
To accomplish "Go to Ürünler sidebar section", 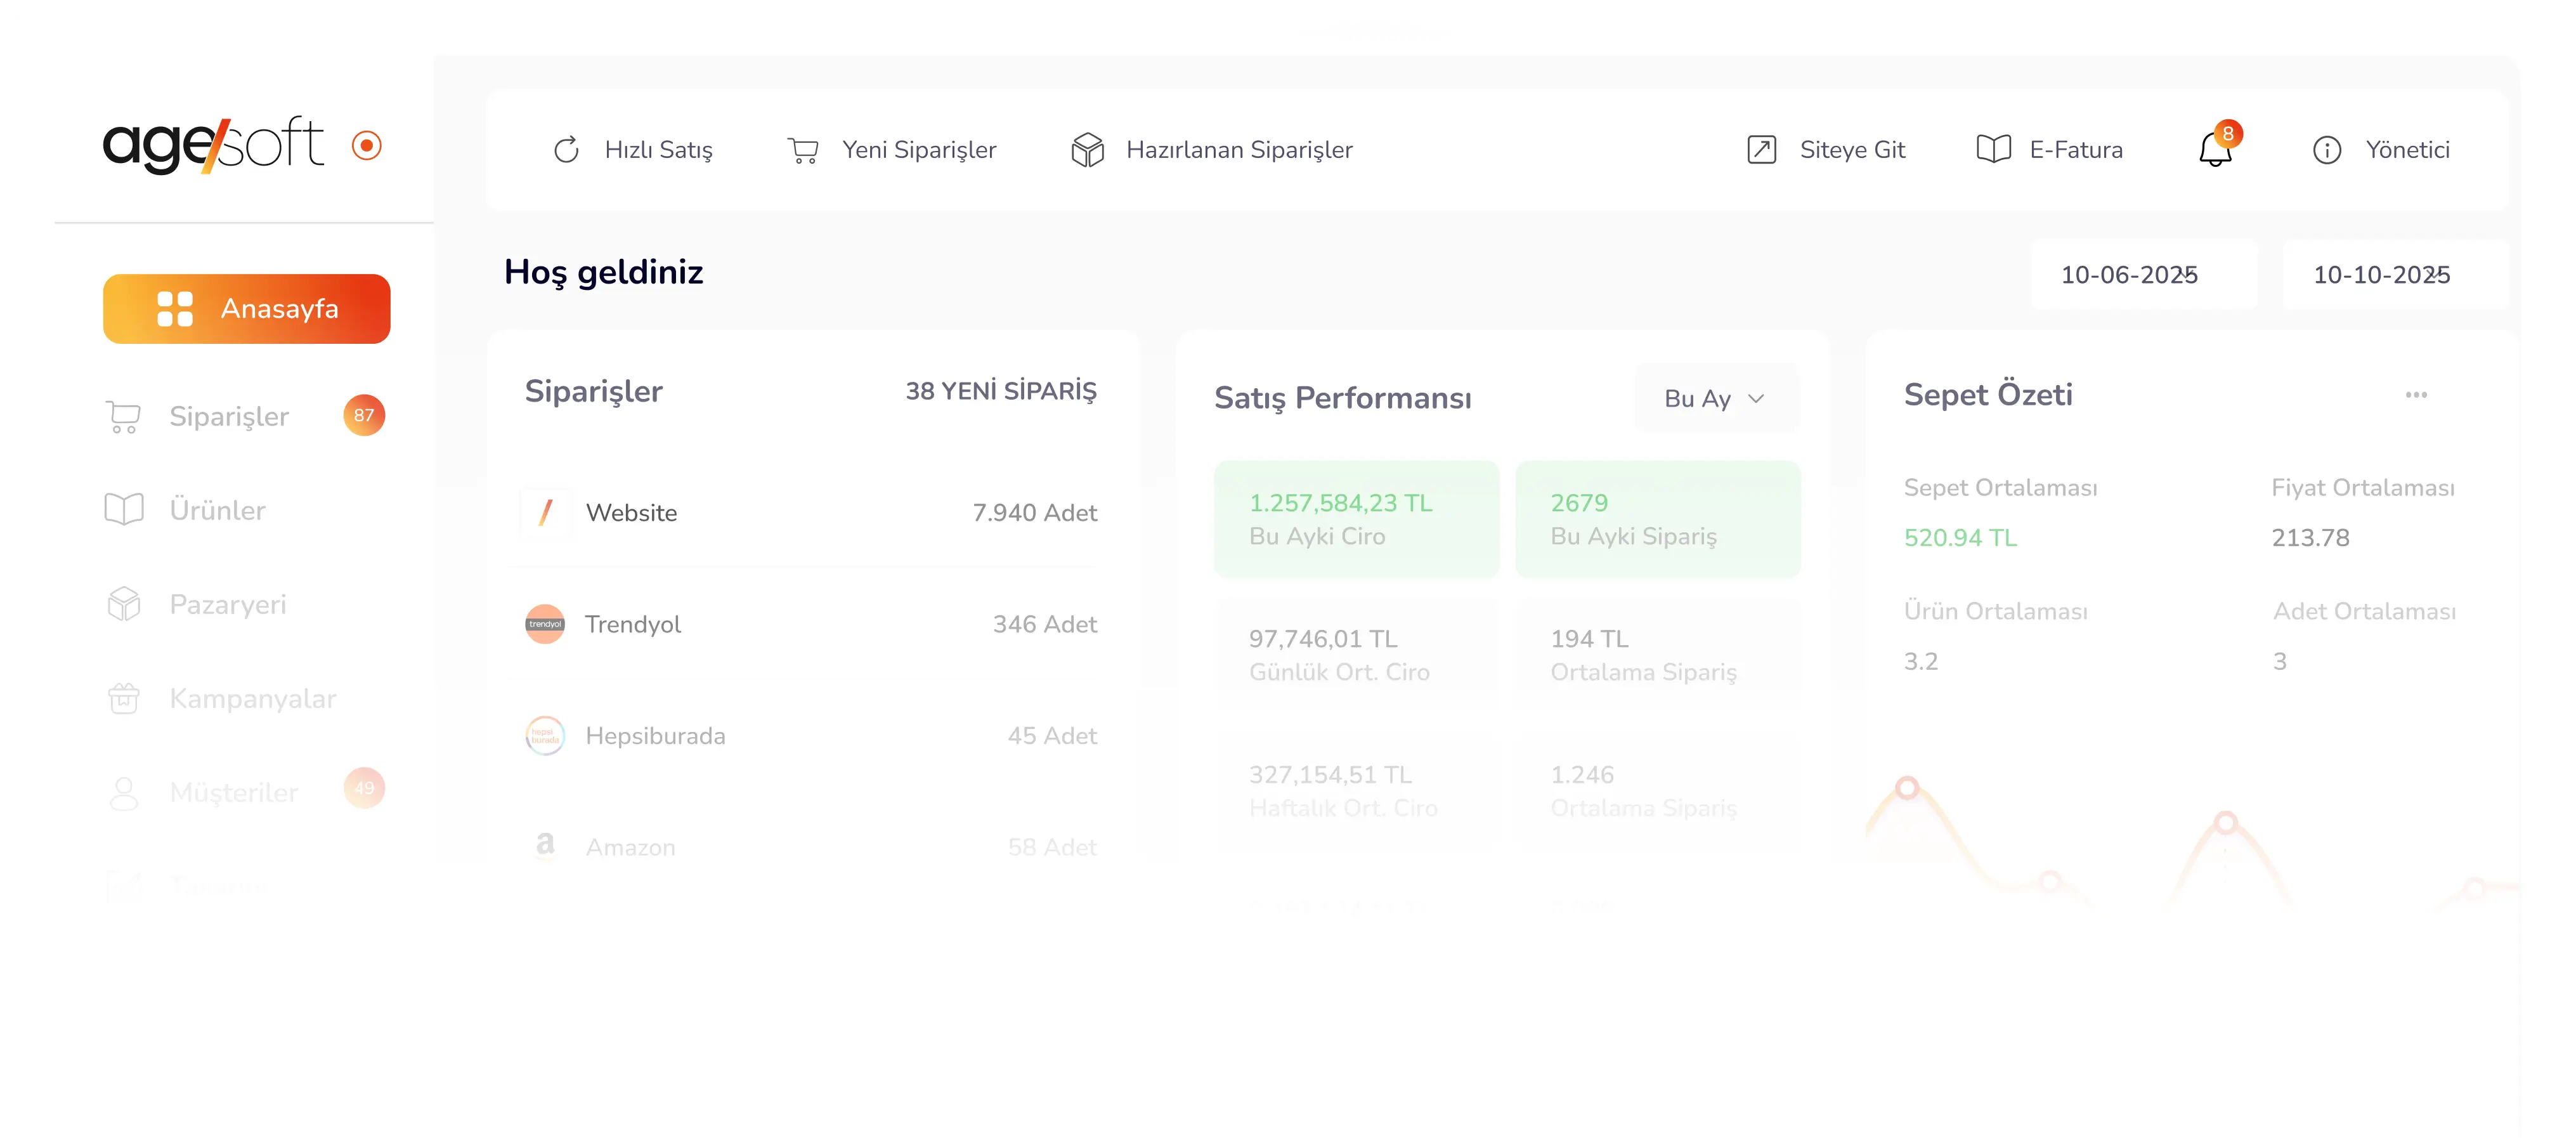I will [x=217, y=511].
